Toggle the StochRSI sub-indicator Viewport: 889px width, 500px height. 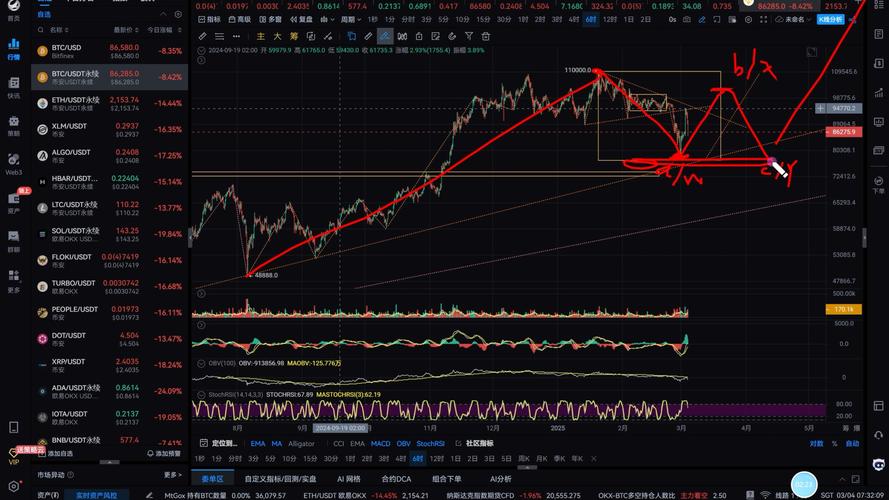[x=430, y=443]
